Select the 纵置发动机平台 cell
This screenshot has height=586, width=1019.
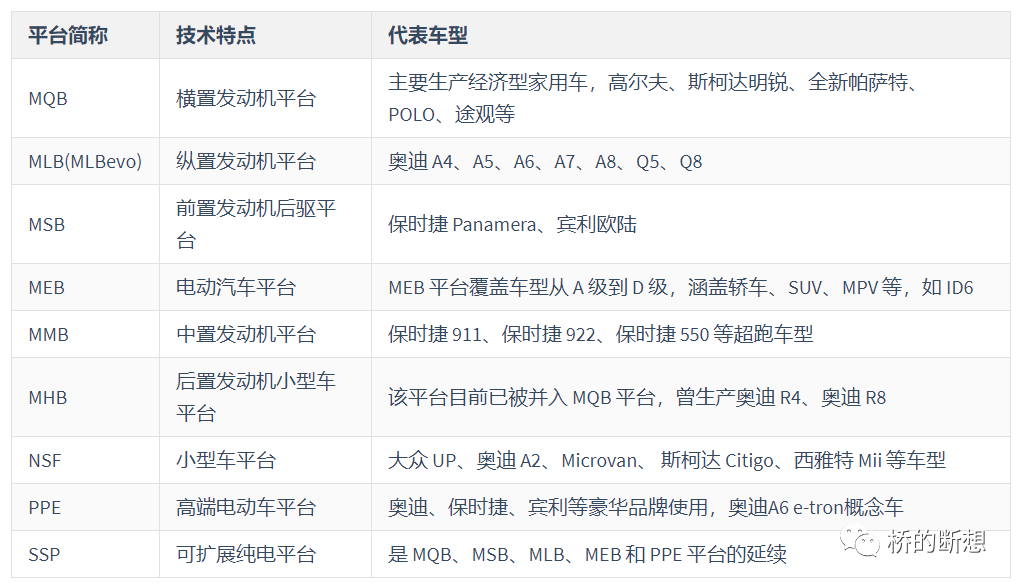point(265,161)
